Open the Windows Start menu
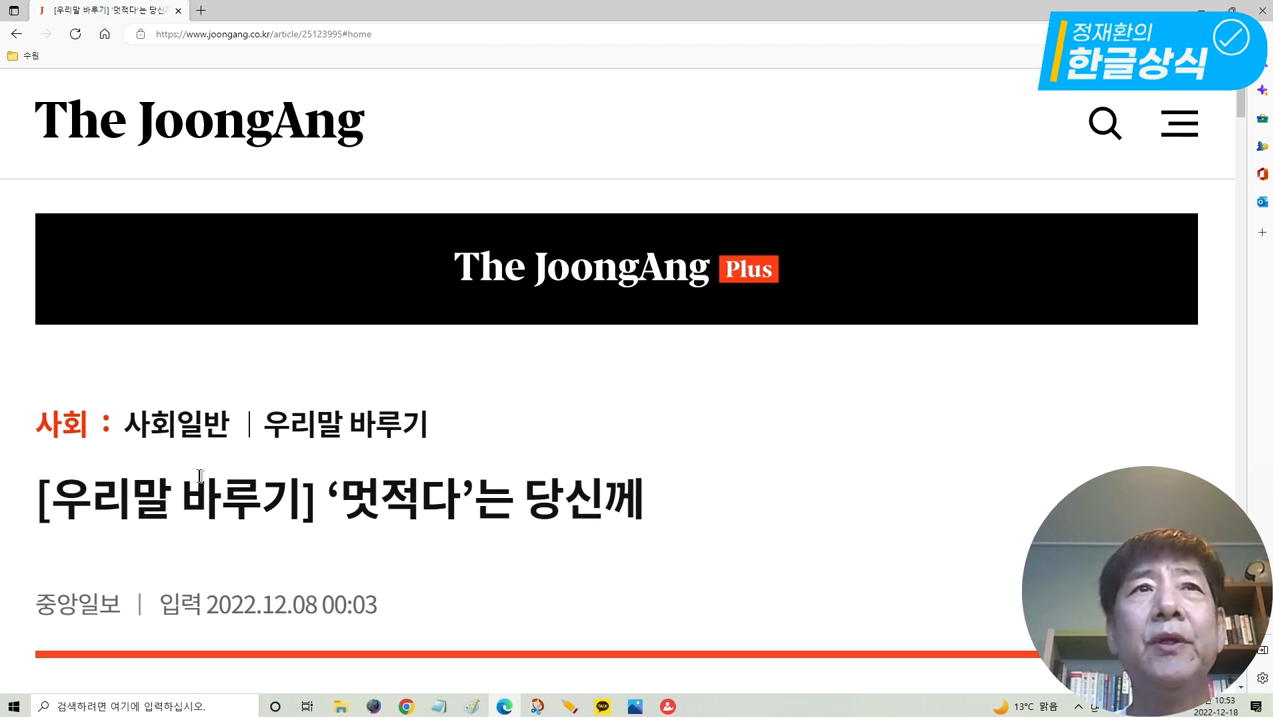This screenshot has width=1273, height=717. 14,706
